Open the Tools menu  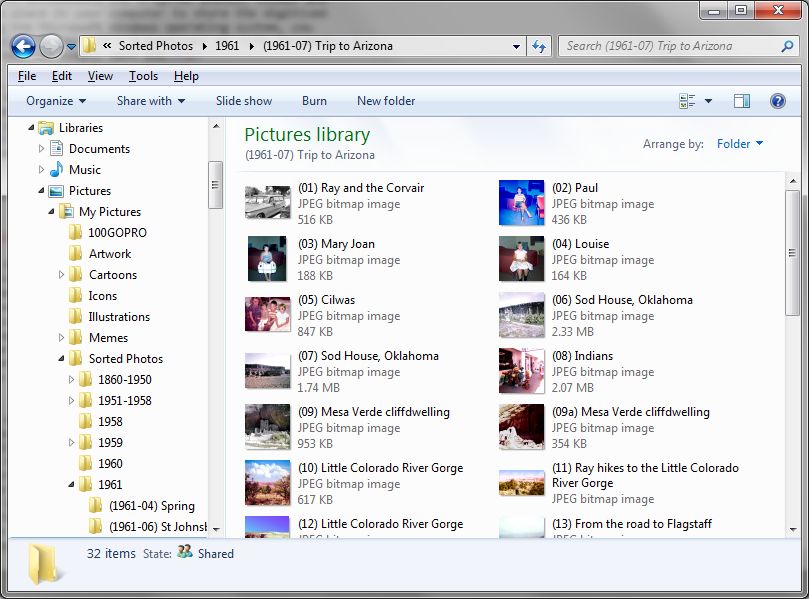click(143, 76)
